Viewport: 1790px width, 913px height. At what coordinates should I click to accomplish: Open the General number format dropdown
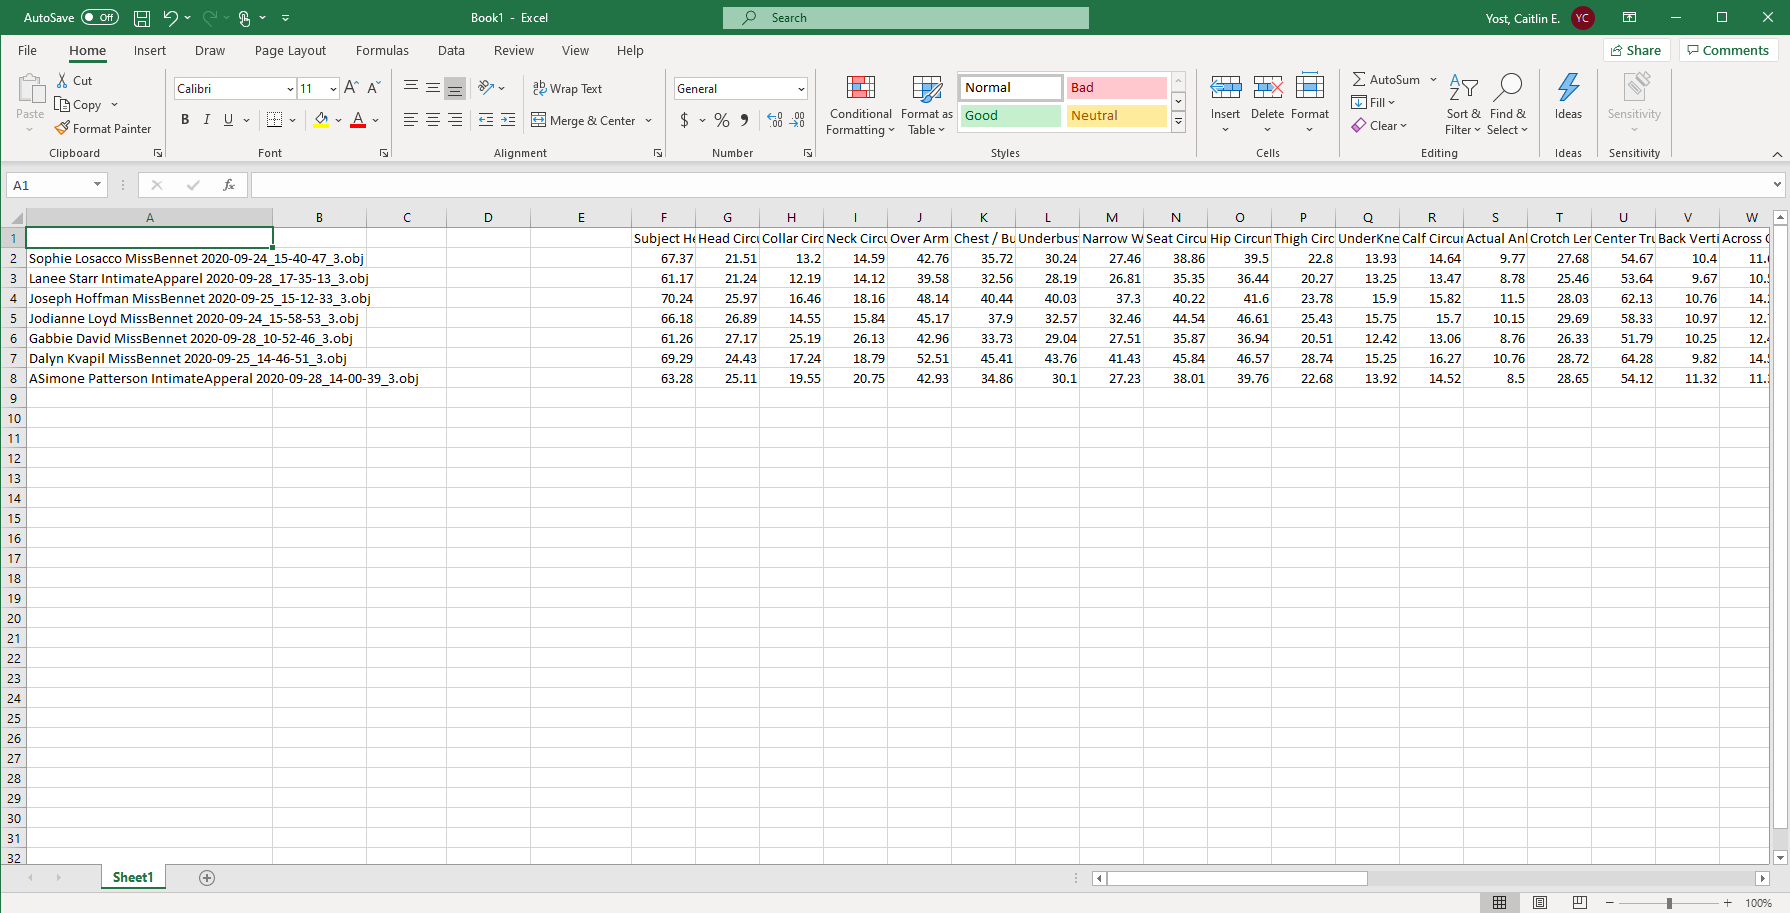[x=801, y=89]
